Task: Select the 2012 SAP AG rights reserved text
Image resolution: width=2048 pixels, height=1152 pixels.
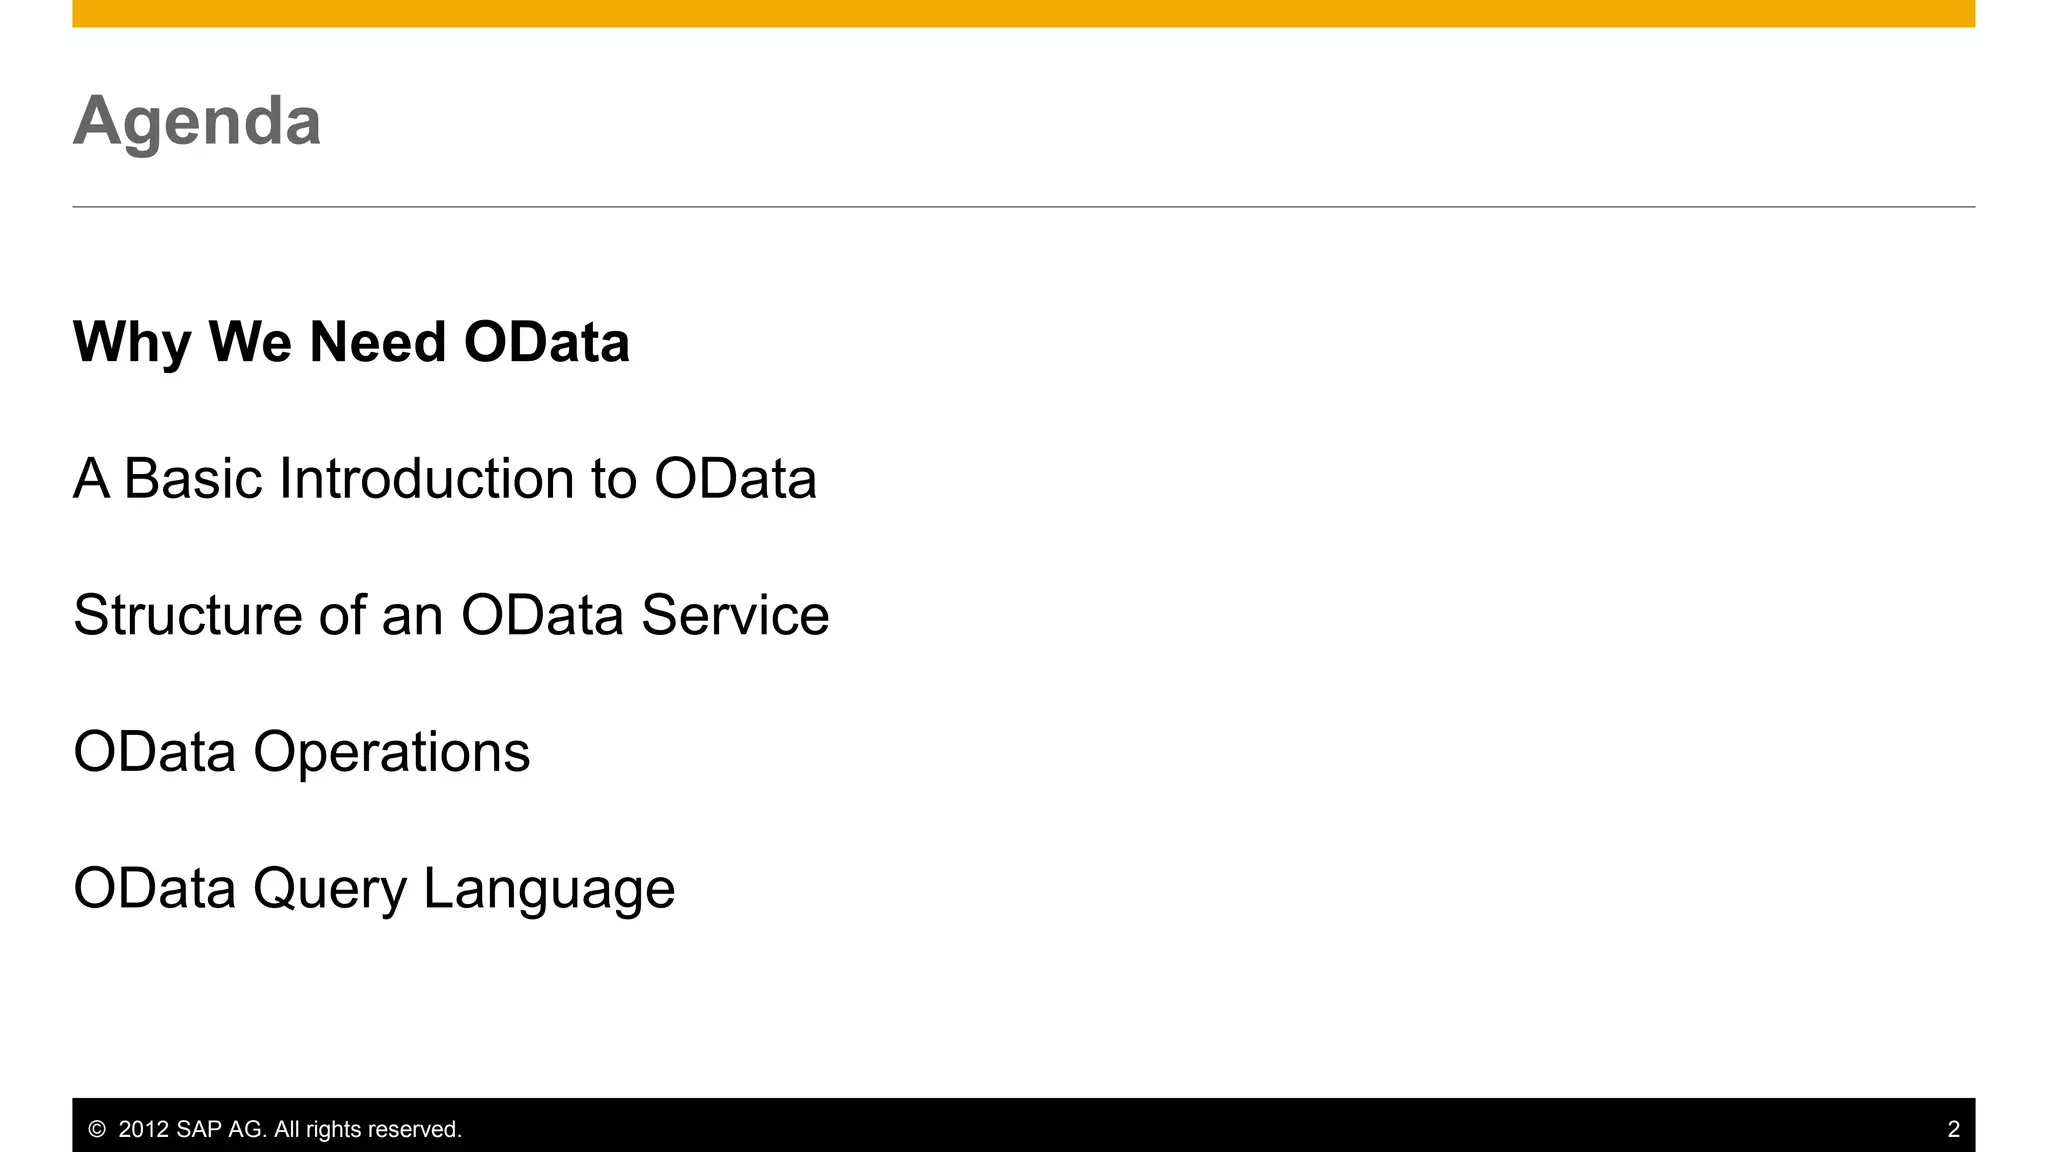Action: tap(290, 1129)
